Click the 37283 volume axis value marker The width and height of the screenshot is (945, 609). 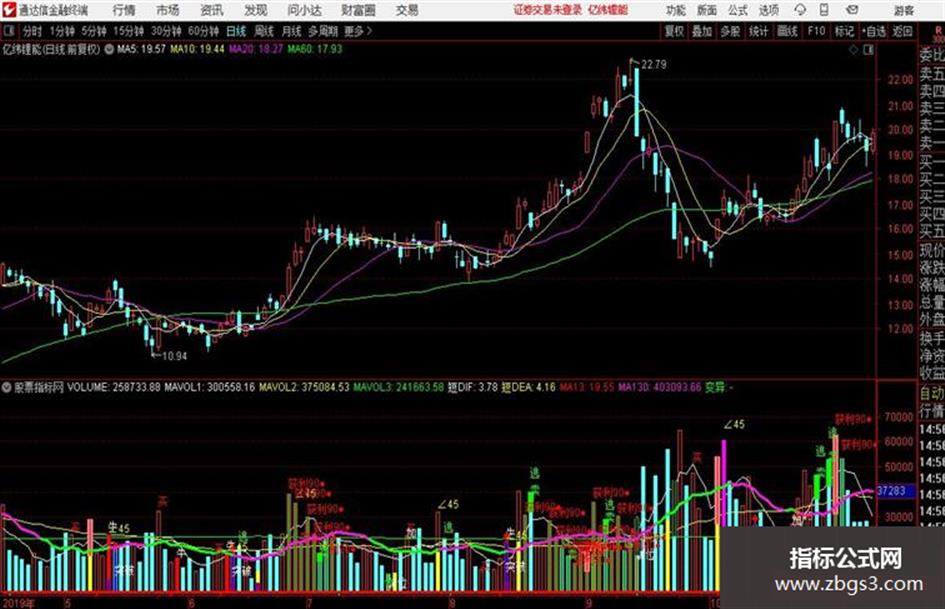[x=891, y=491]
